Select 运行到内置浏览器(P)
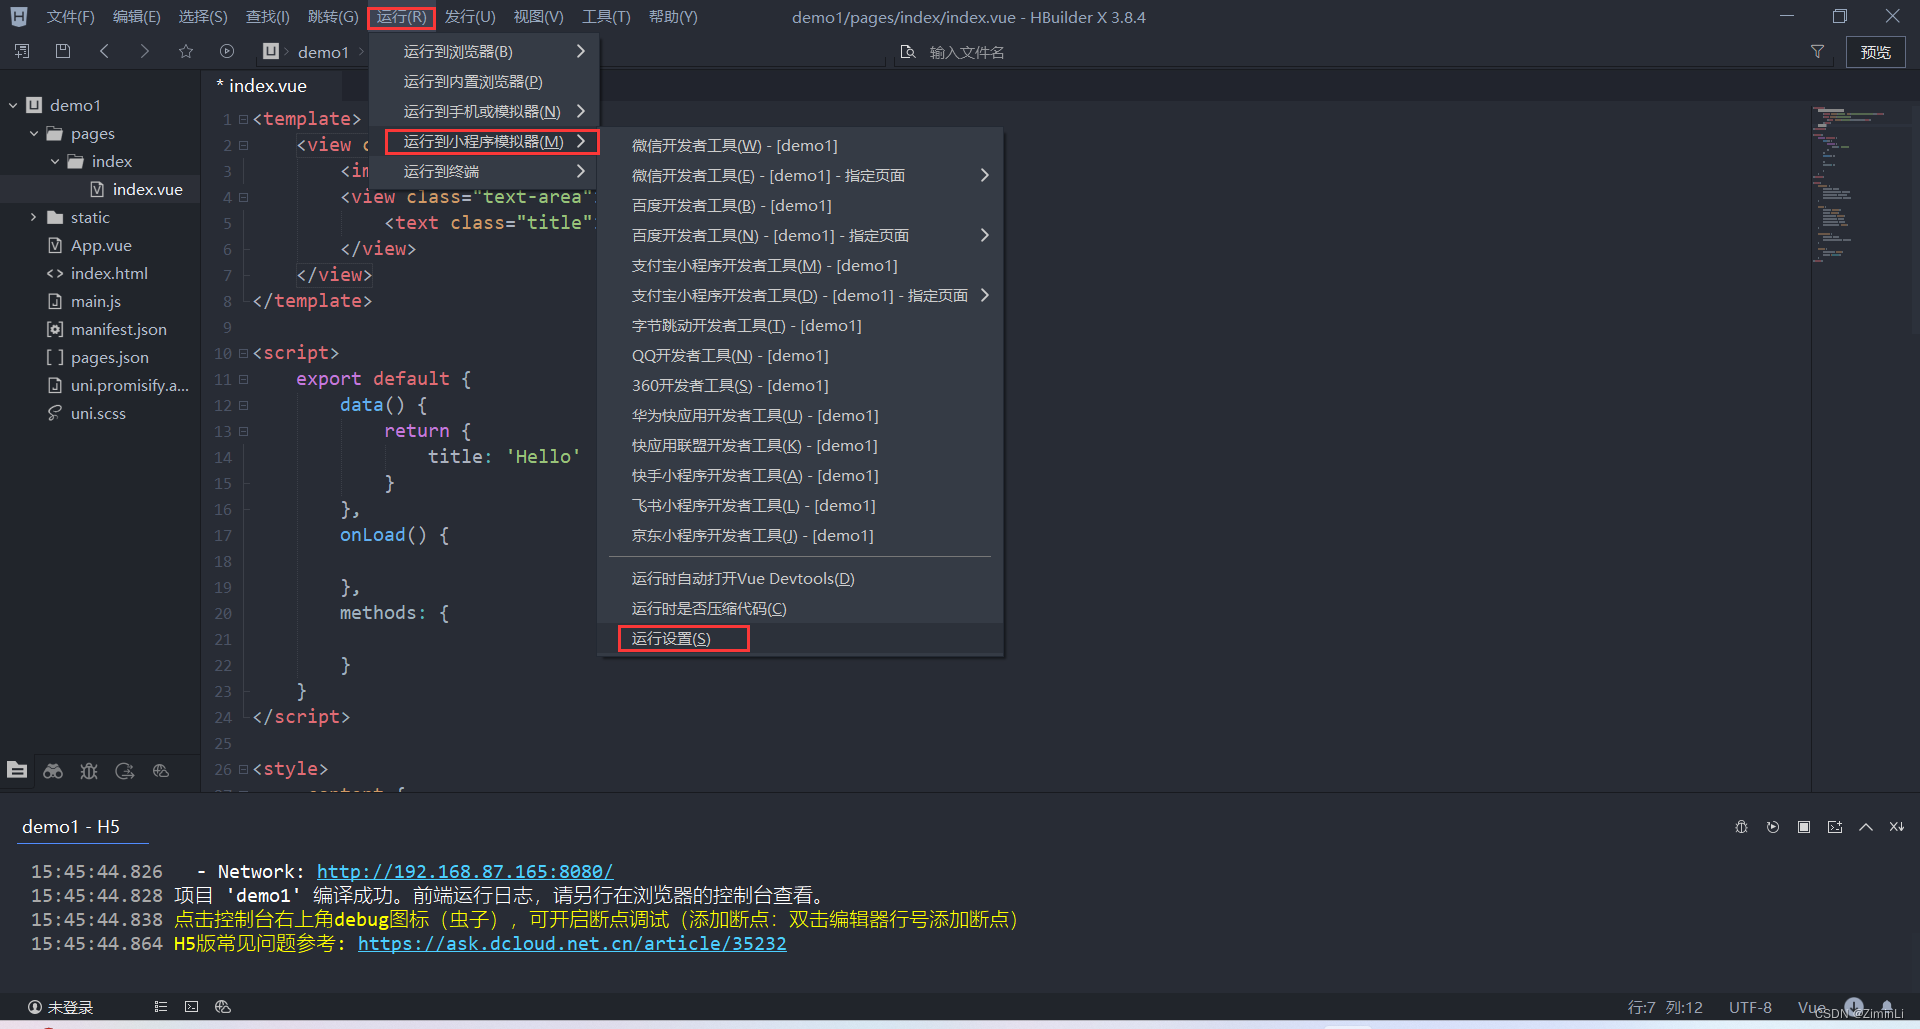This screenshot has height=1029, width=1920. coord(484,81)
